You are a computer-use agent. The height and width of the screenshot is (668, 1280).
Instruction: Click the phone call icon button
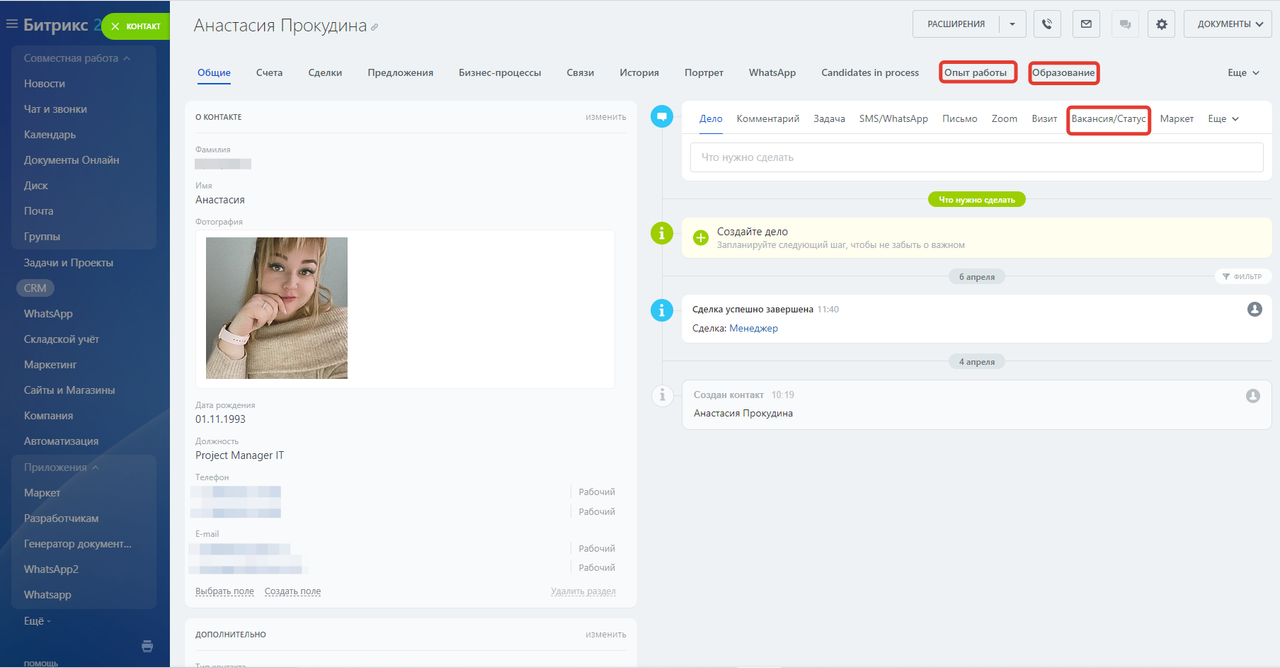tap(1047, 24)
